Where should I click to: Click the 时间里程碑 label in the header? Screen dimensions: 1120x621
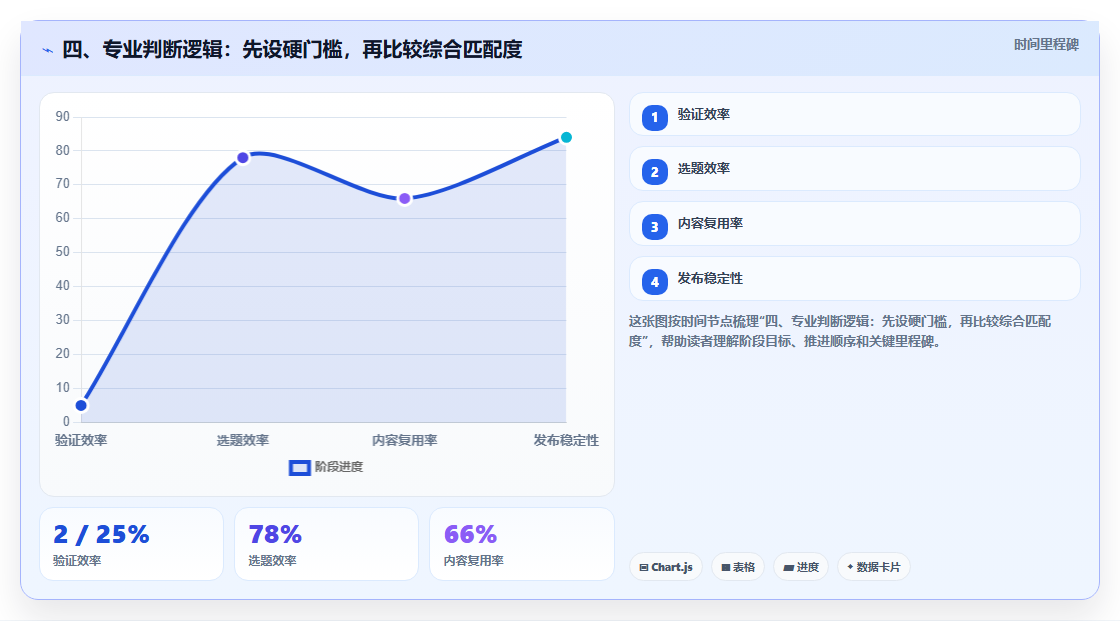pos(1046,44)
